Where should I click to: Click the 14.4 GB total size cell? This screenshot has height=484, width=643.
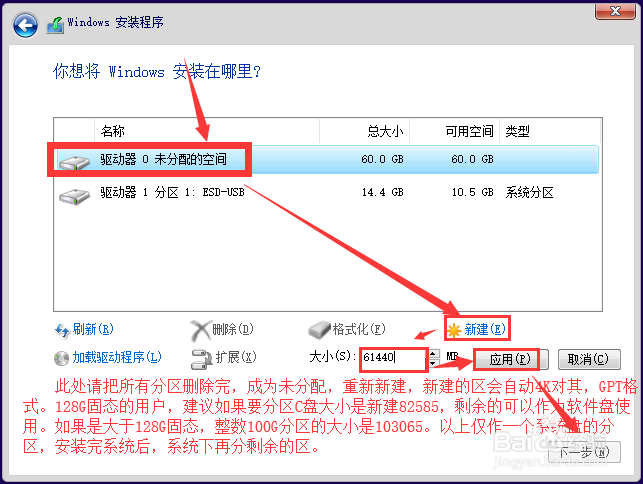click(383, 192)
